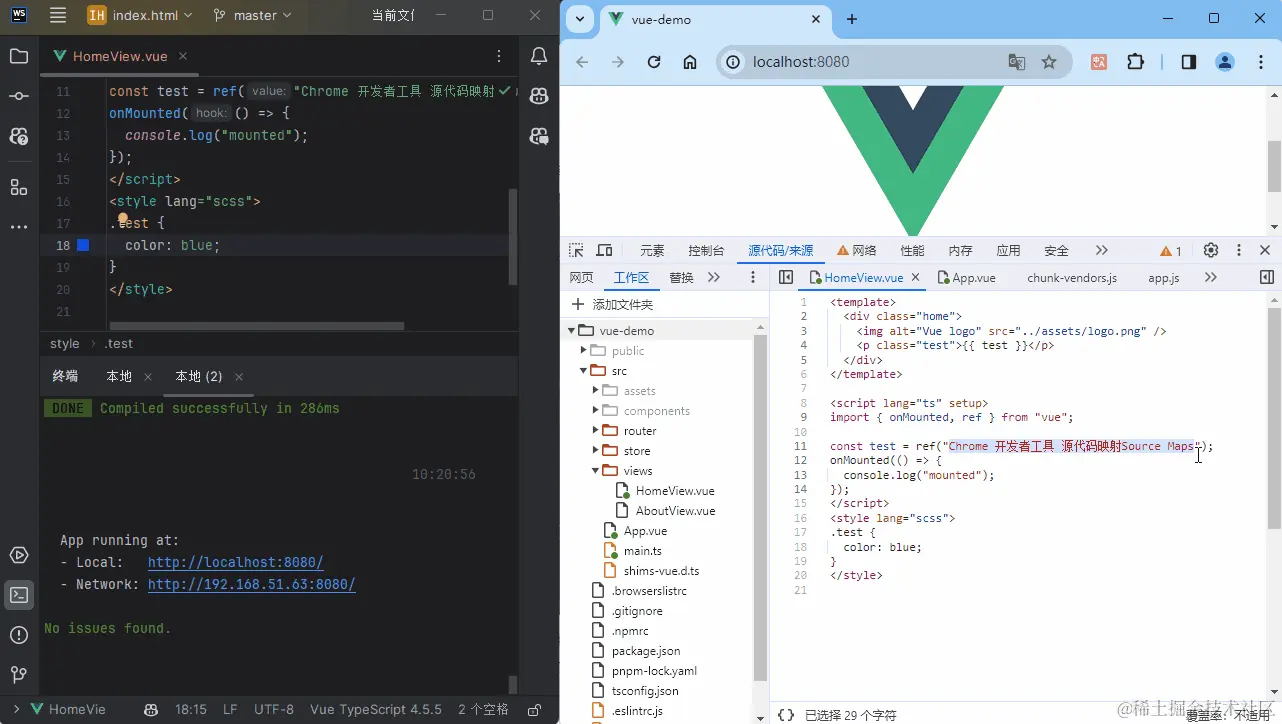Open translation extension icon in Chrome toolbar

point(1099,62)
